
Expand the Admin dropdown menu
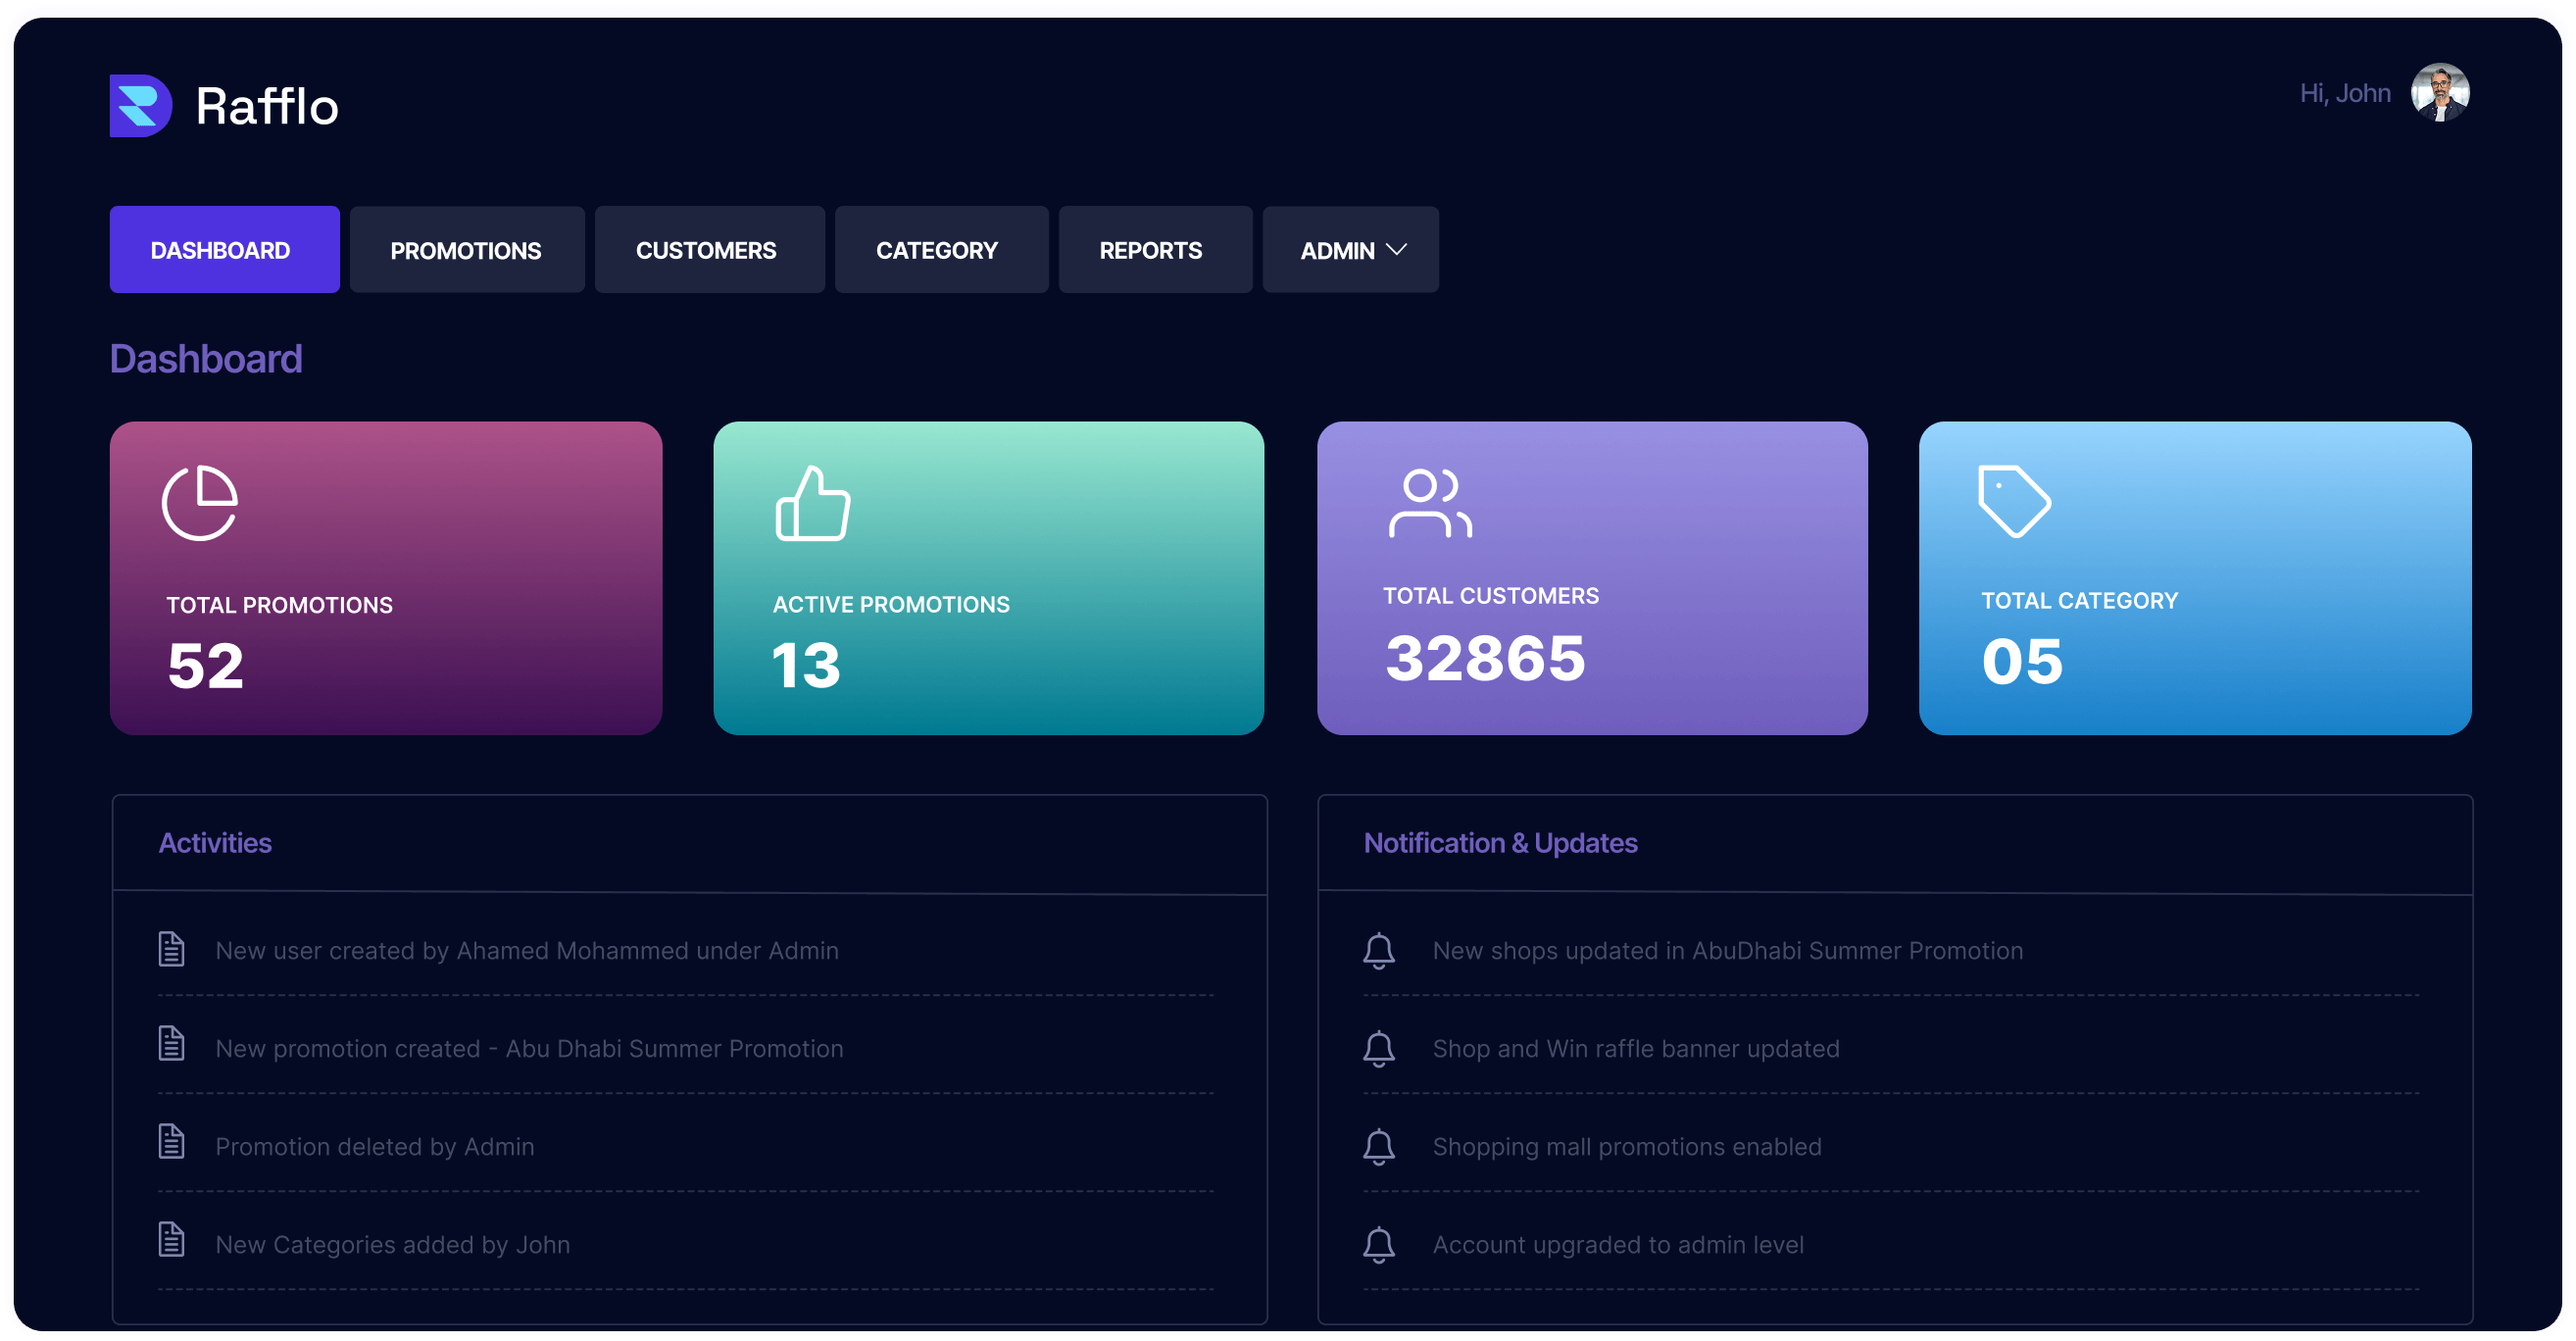[x=1349, y=249]
